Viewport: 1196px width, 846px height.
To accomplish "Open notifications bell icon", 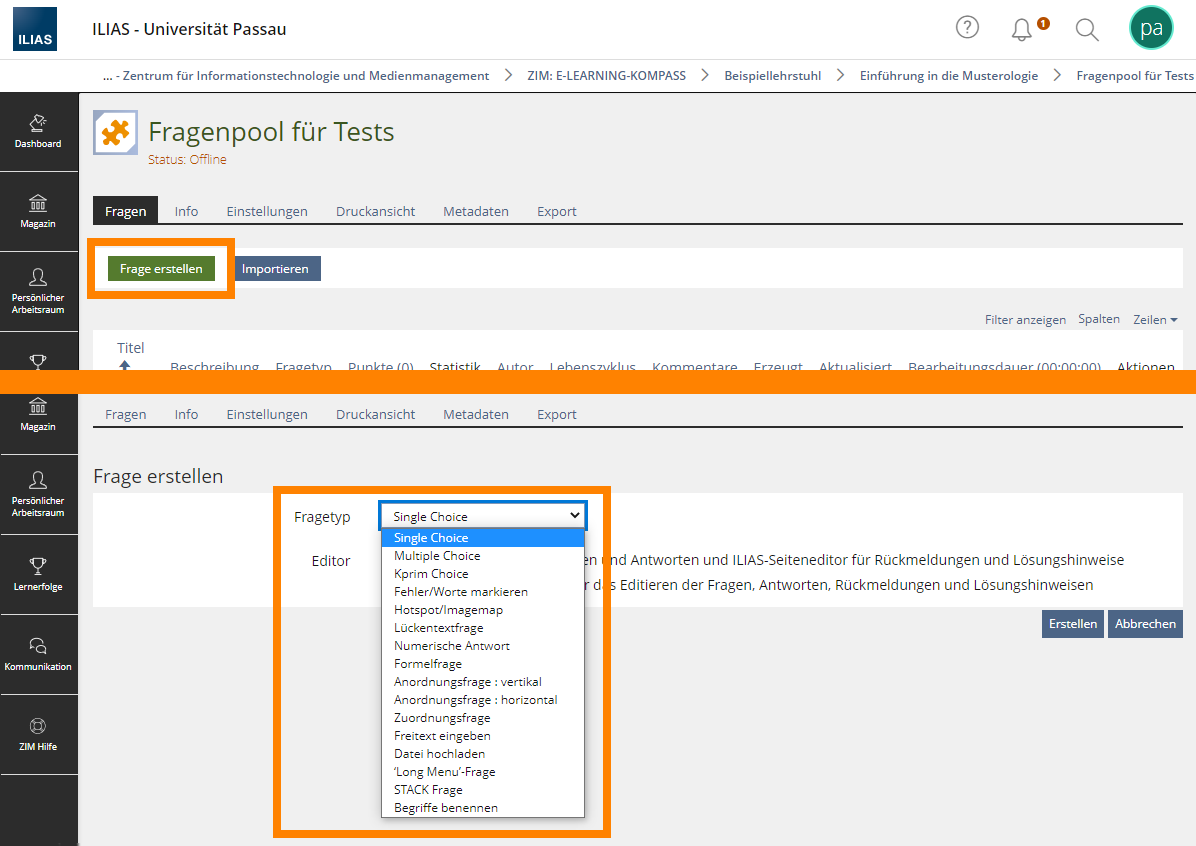I will [1021, 30].
